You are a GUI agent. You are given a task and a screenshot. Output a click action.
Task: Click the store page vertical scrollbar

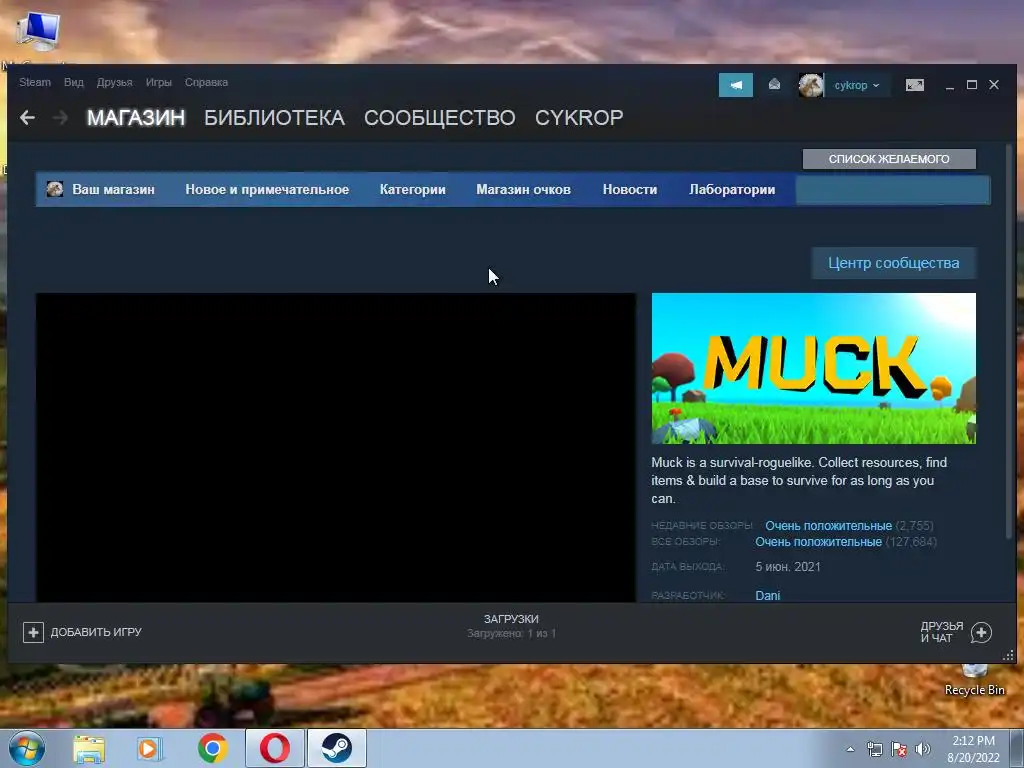coord(1011,340)
